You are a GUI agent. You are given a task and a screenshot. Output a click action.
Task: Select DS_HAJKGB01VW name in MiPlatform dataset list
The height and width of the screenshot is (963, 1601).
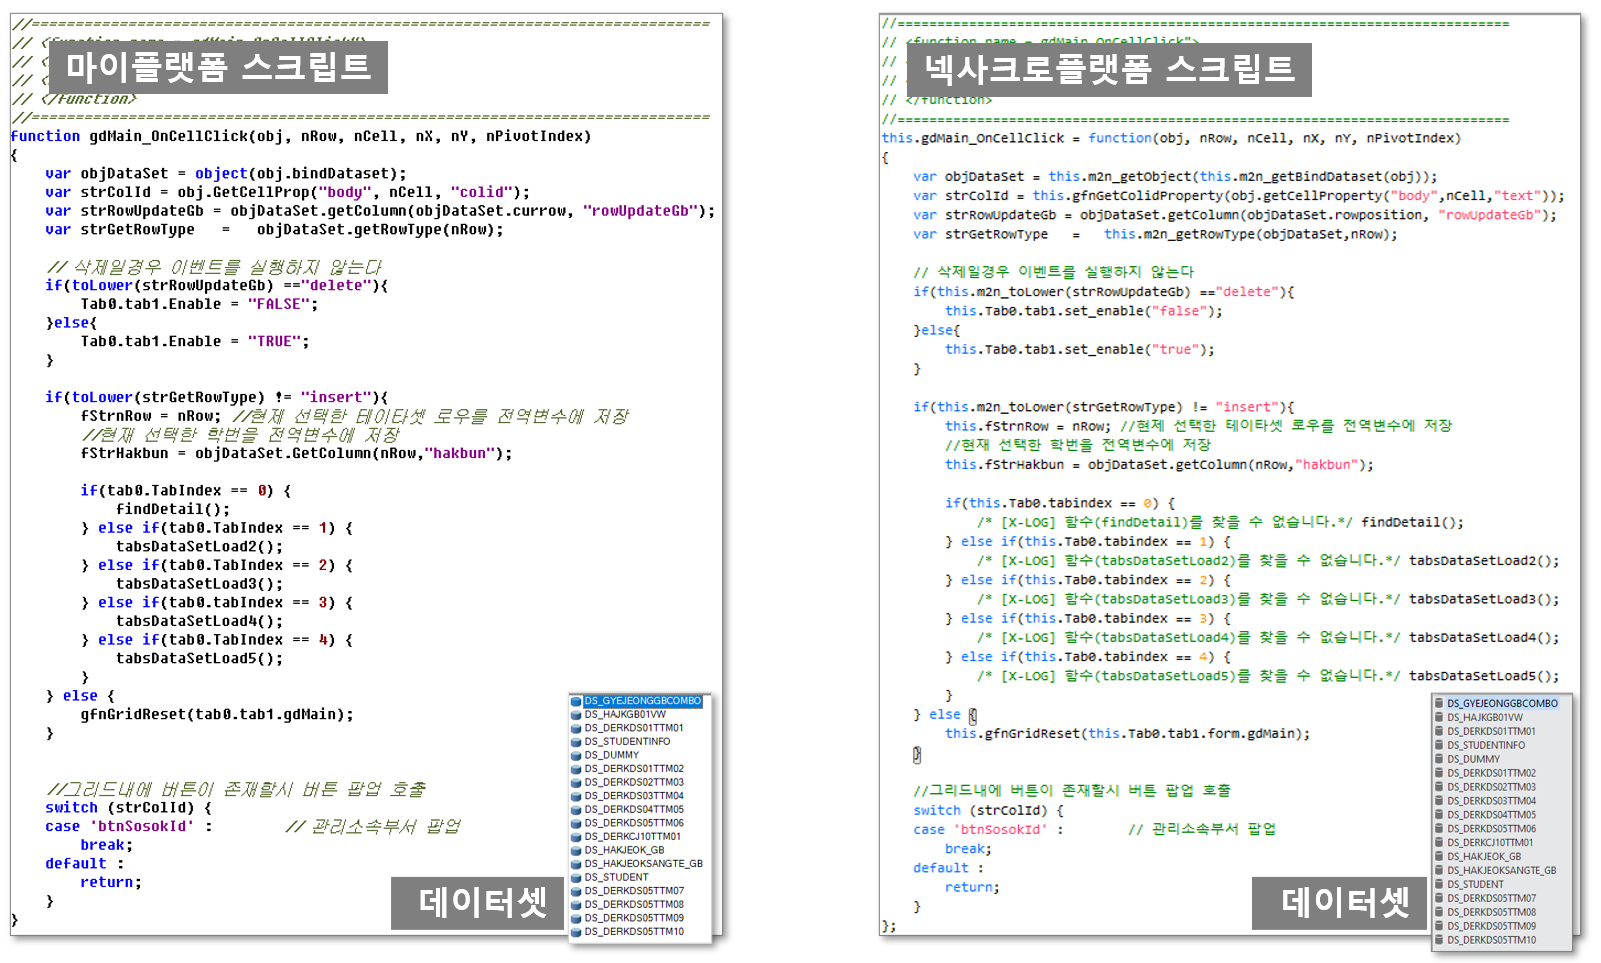pyautogui.click(x=625, y=715)
